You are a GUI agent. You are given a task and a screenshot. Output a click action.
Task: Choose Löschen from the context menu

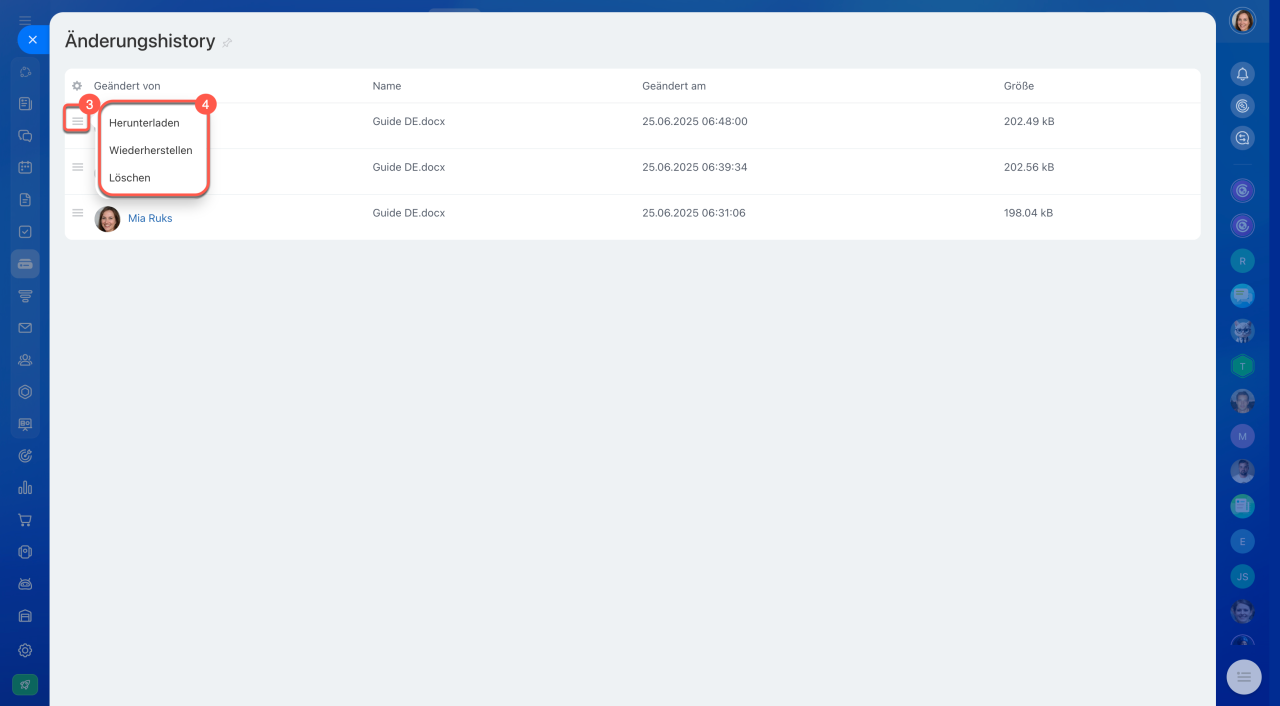coord(130,177)
